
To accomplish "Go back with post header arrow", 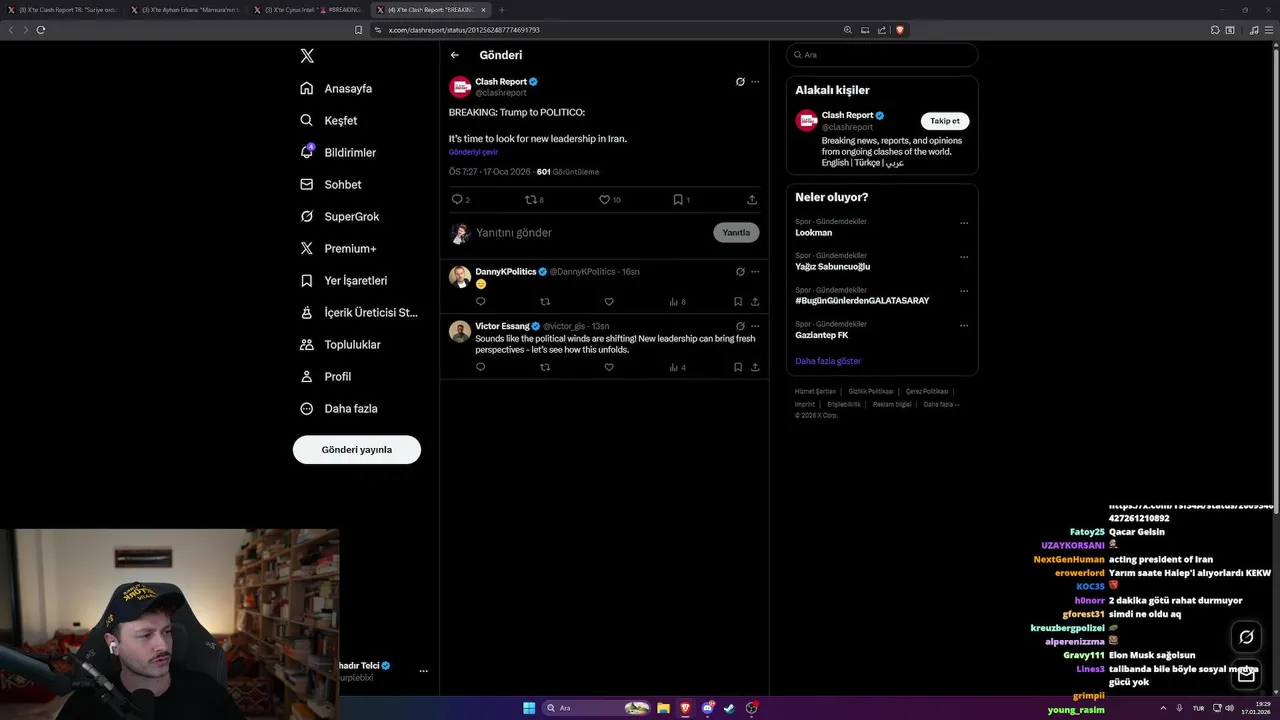I will coord(454,55).
